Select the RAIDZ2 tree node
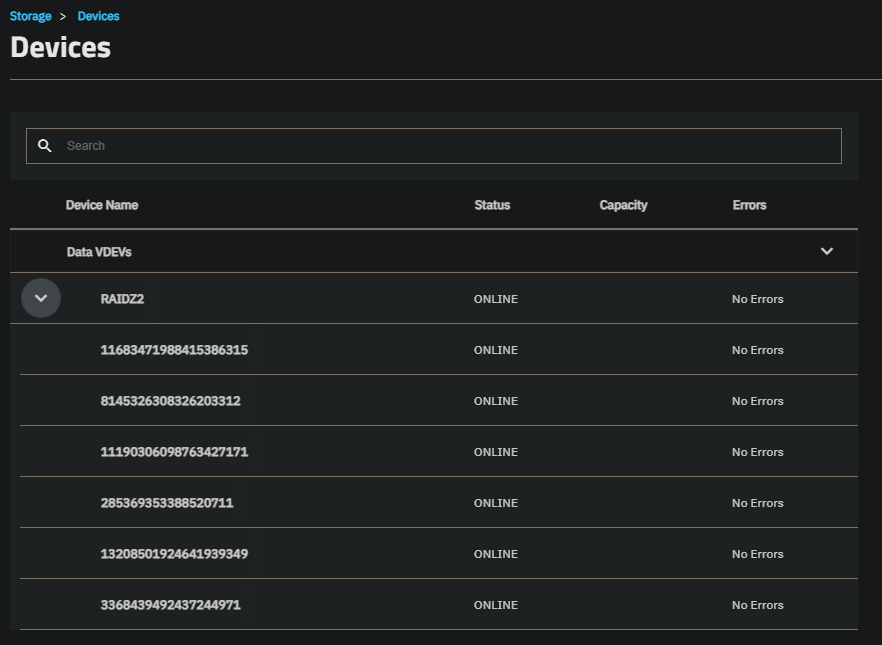The height and width of the screenshot is (645, 882). (x=122, y=299)
